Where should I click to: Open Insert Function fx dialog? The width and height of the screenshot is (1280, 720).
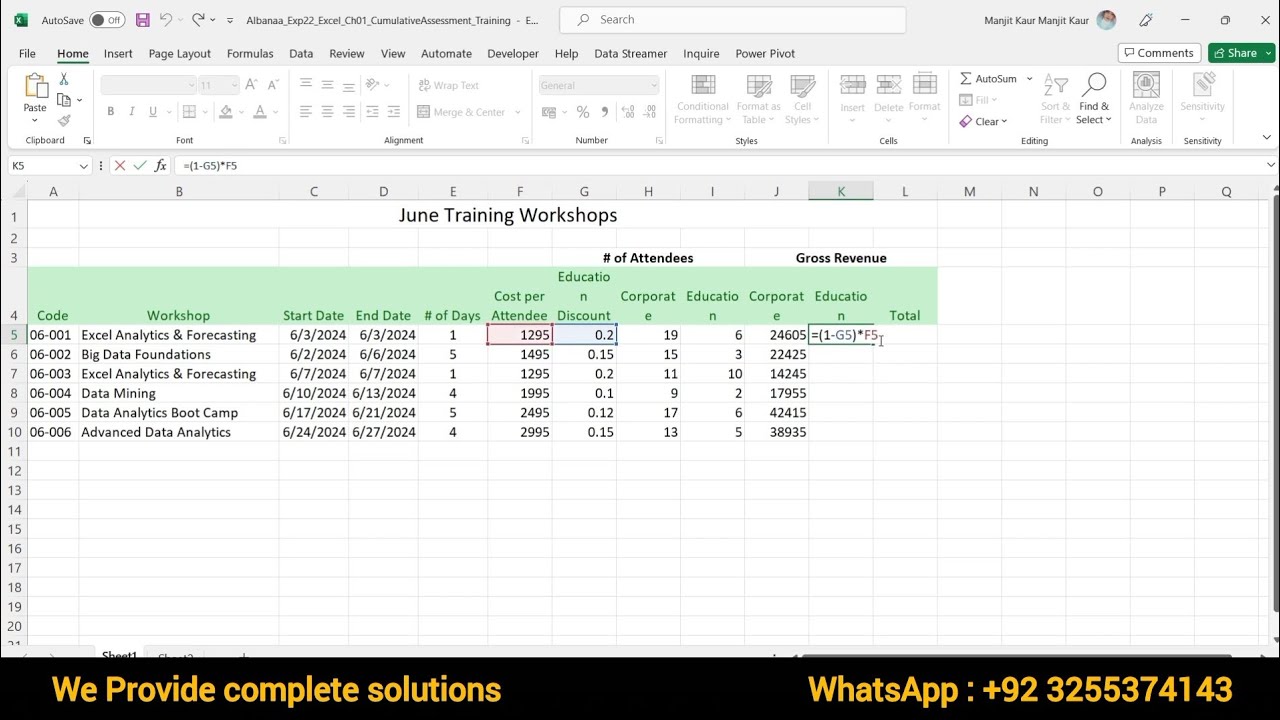[x=160, y=166]
